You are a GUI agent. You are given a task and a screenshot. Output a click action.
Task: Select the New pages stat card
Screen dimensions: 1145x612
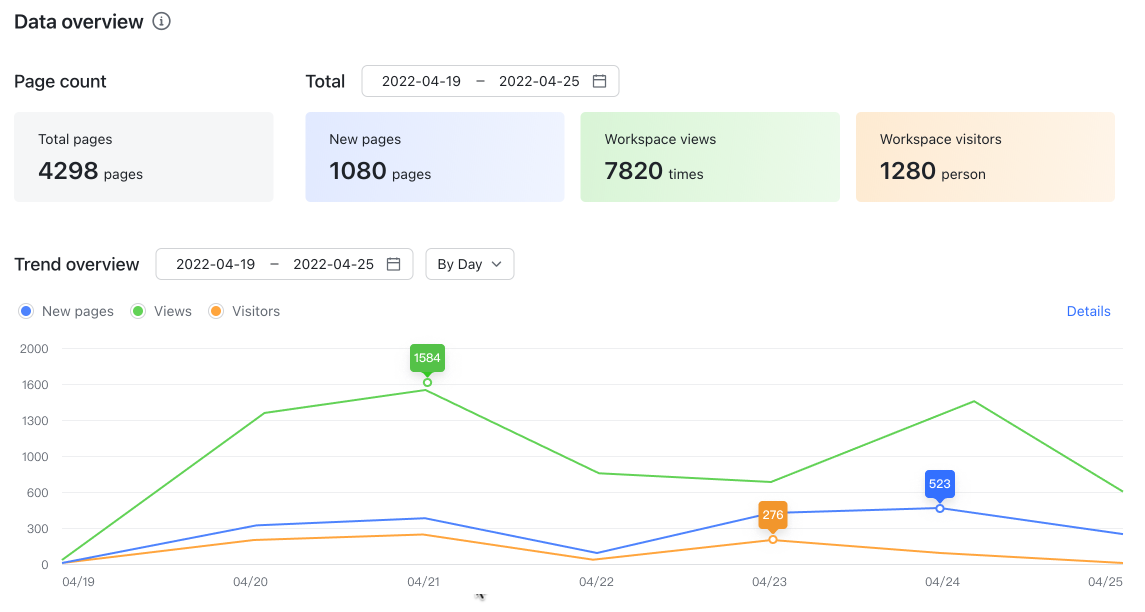(x=434, y=157)
